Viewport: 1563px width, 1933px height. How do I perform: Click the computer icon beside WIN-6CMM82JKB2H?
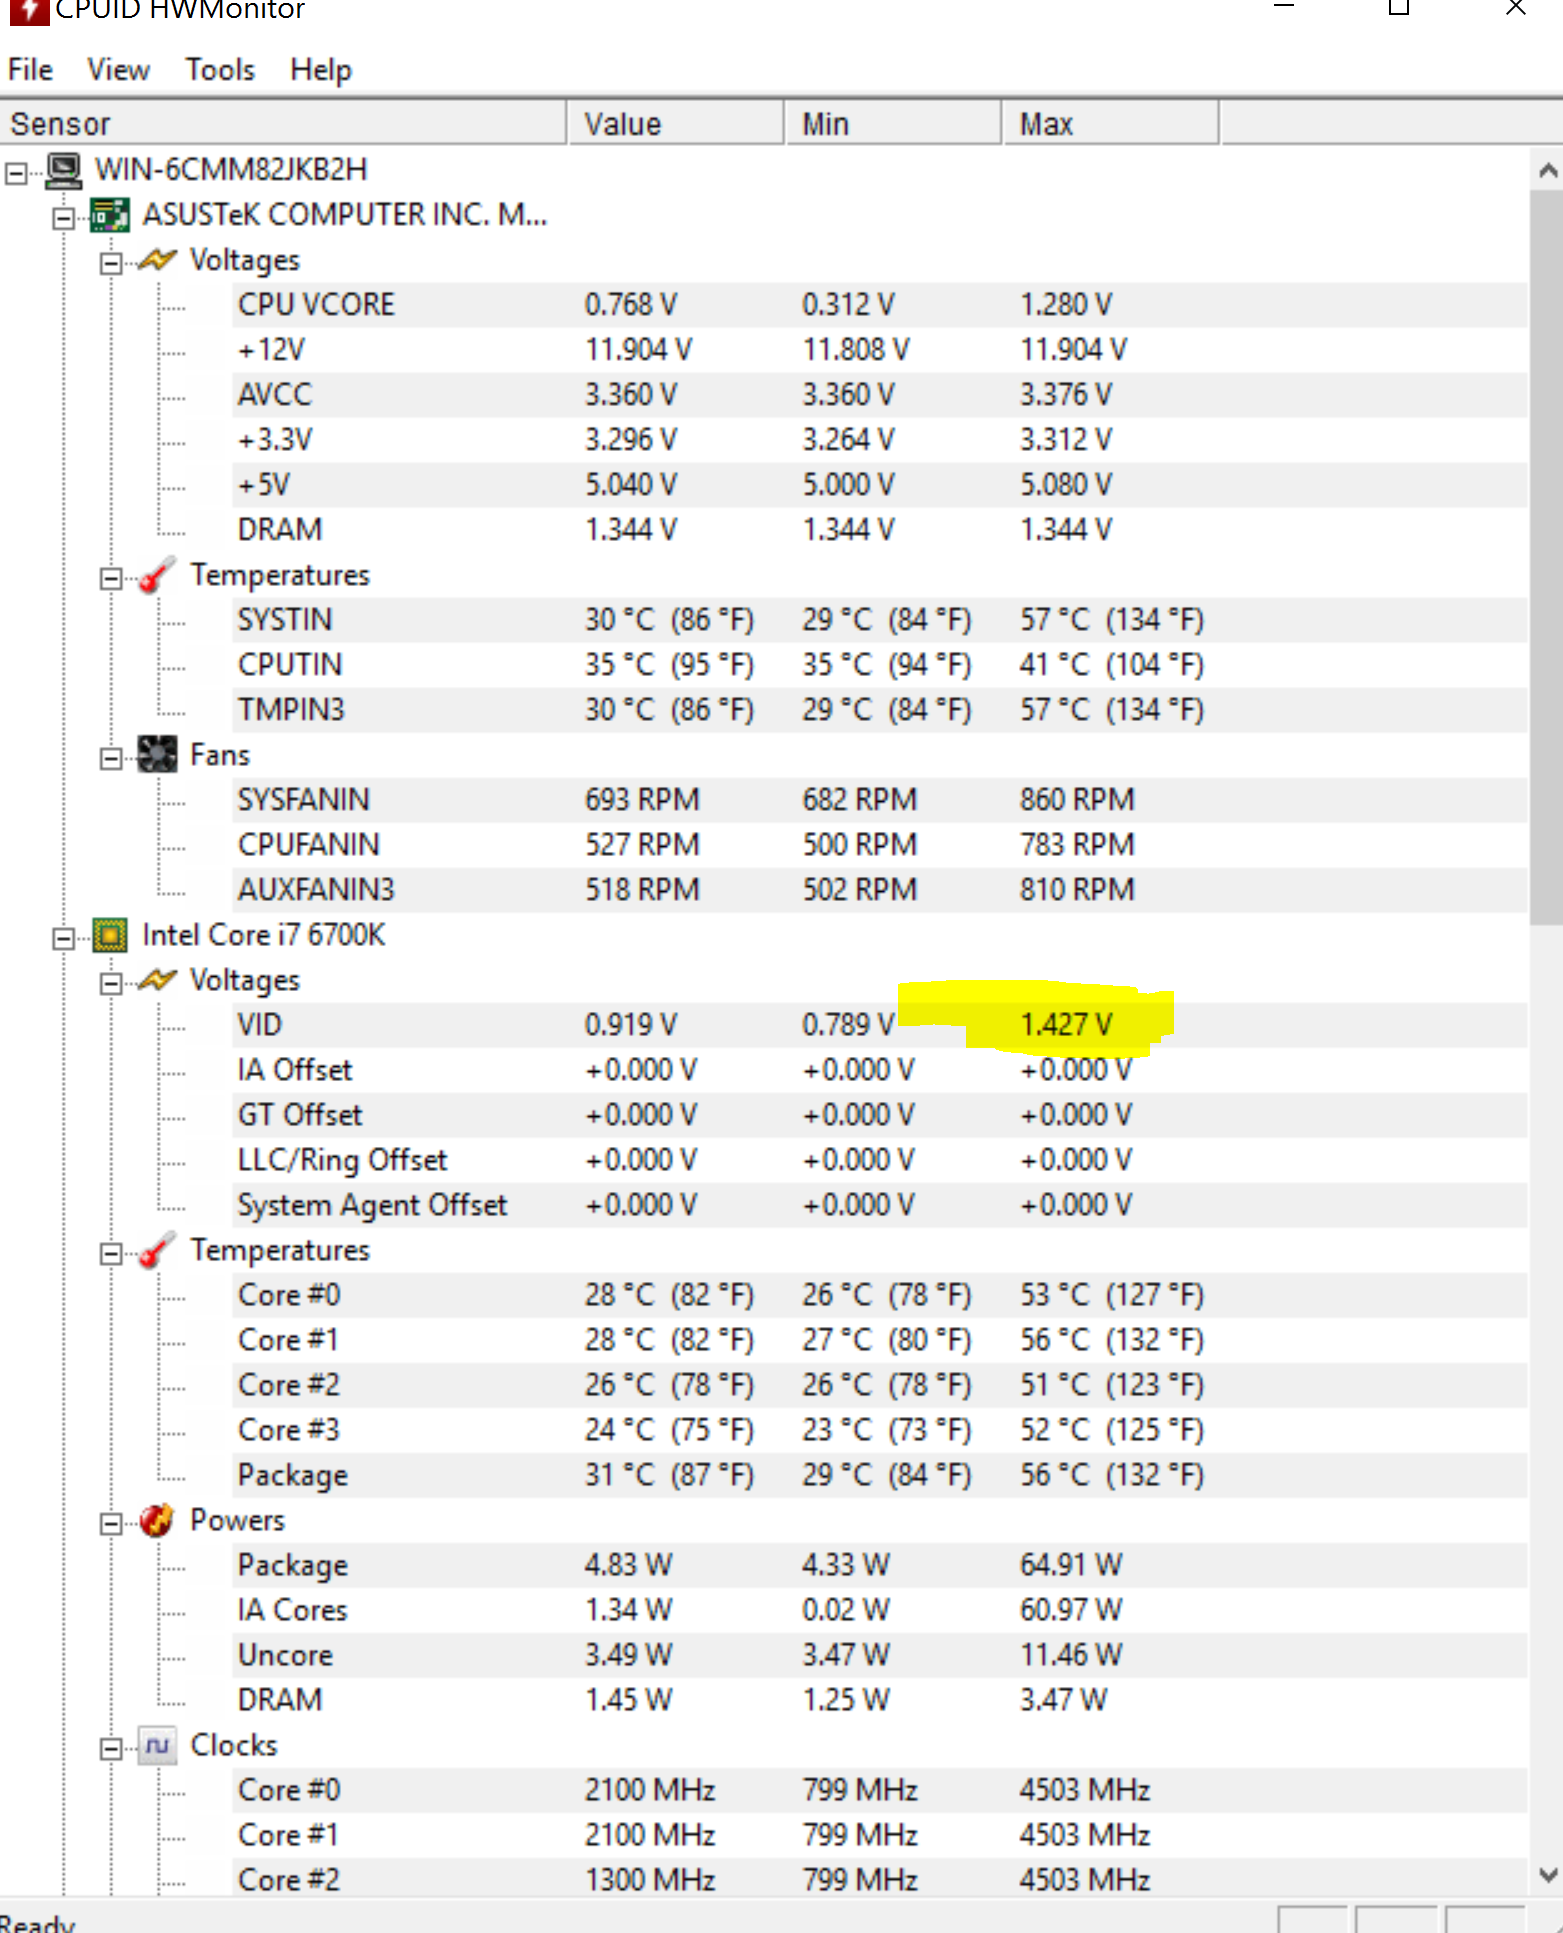(x=64, y=170)
